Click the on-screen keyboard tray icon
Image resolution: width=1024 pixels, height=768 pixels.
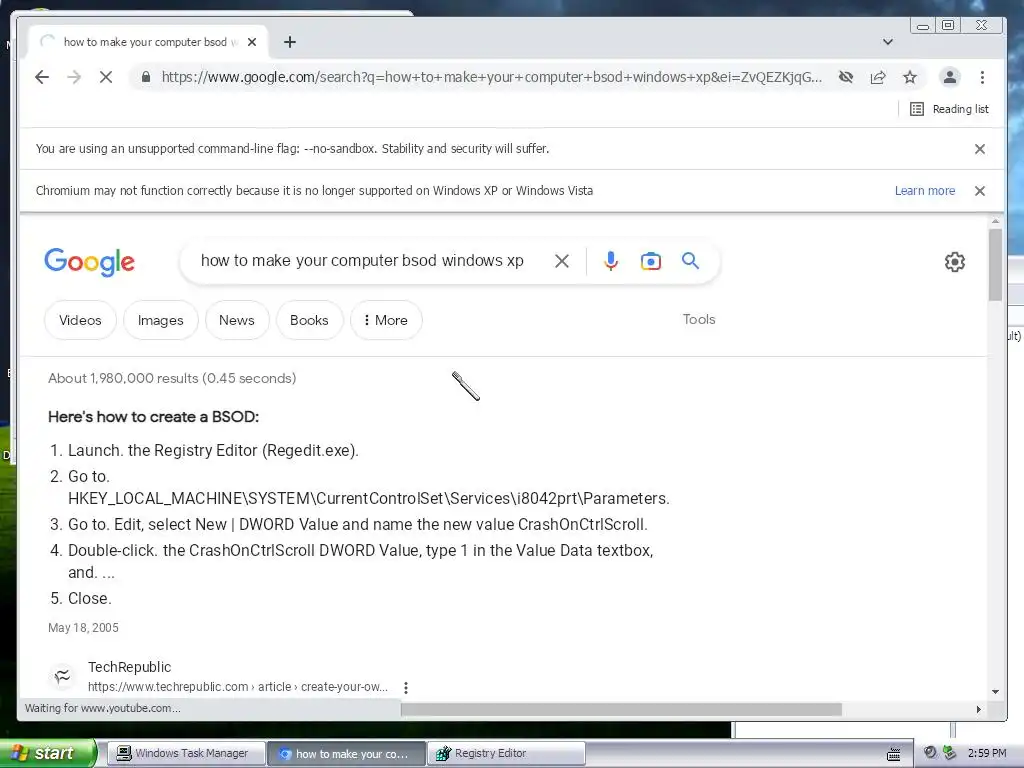tap(893, 754)
